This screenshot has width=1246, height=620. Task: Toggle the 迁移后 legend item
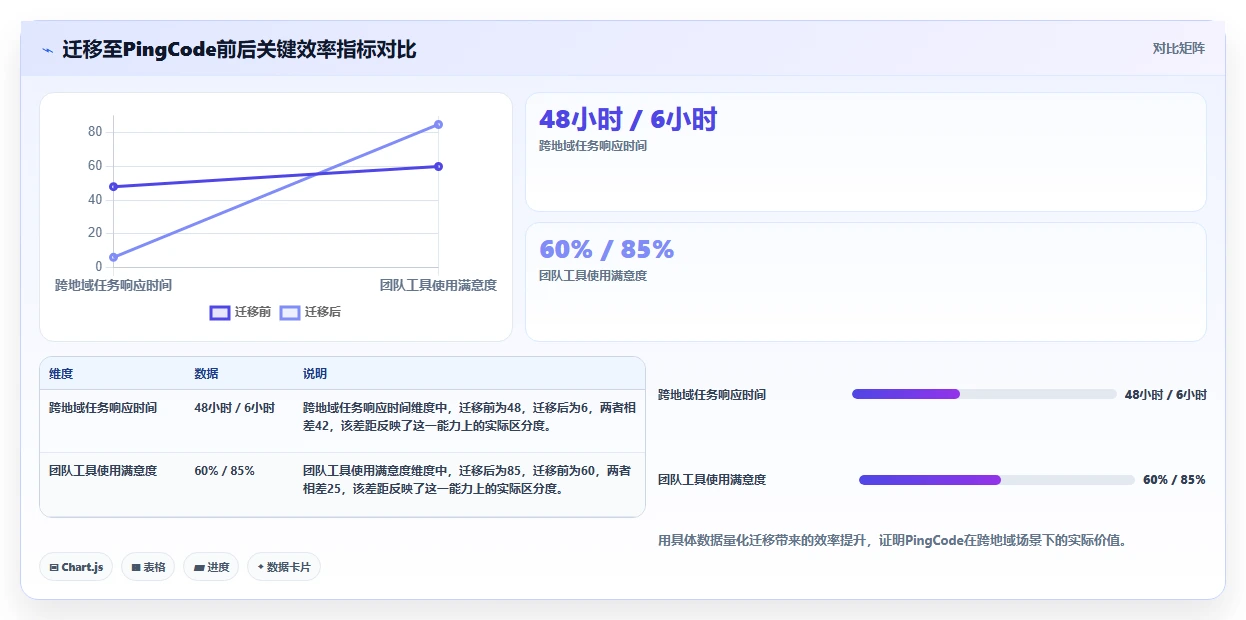click(x=310, y=312)
